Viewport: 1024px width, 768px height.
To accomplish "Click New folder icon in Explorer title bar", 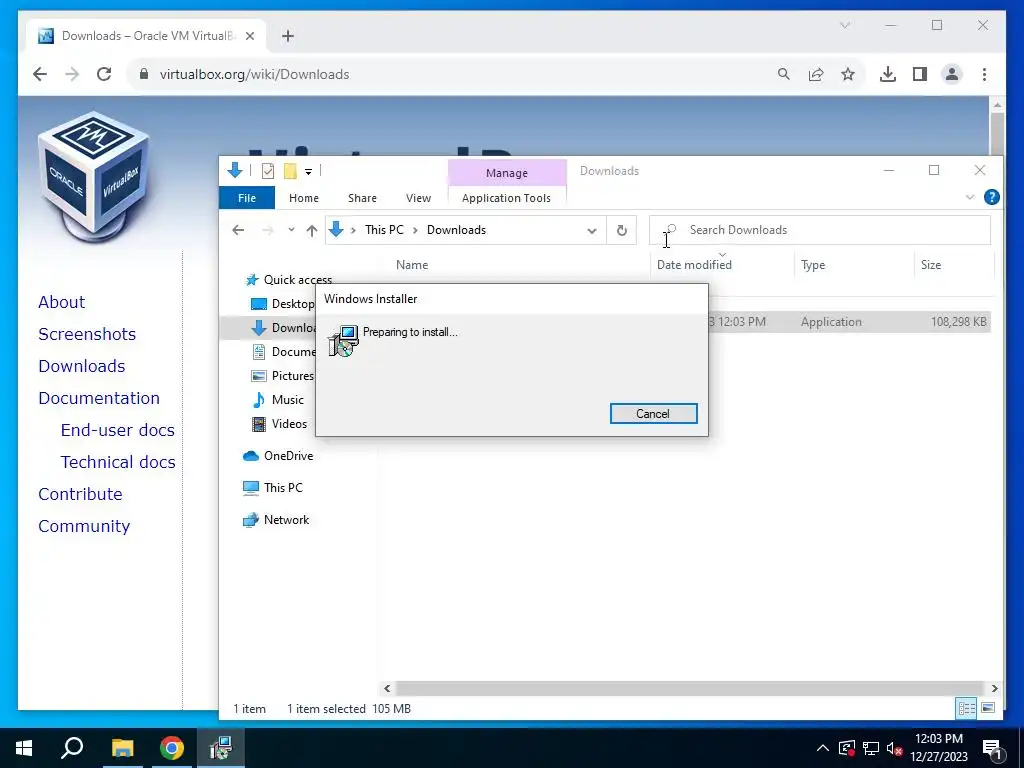I will [x=290, y=171].
